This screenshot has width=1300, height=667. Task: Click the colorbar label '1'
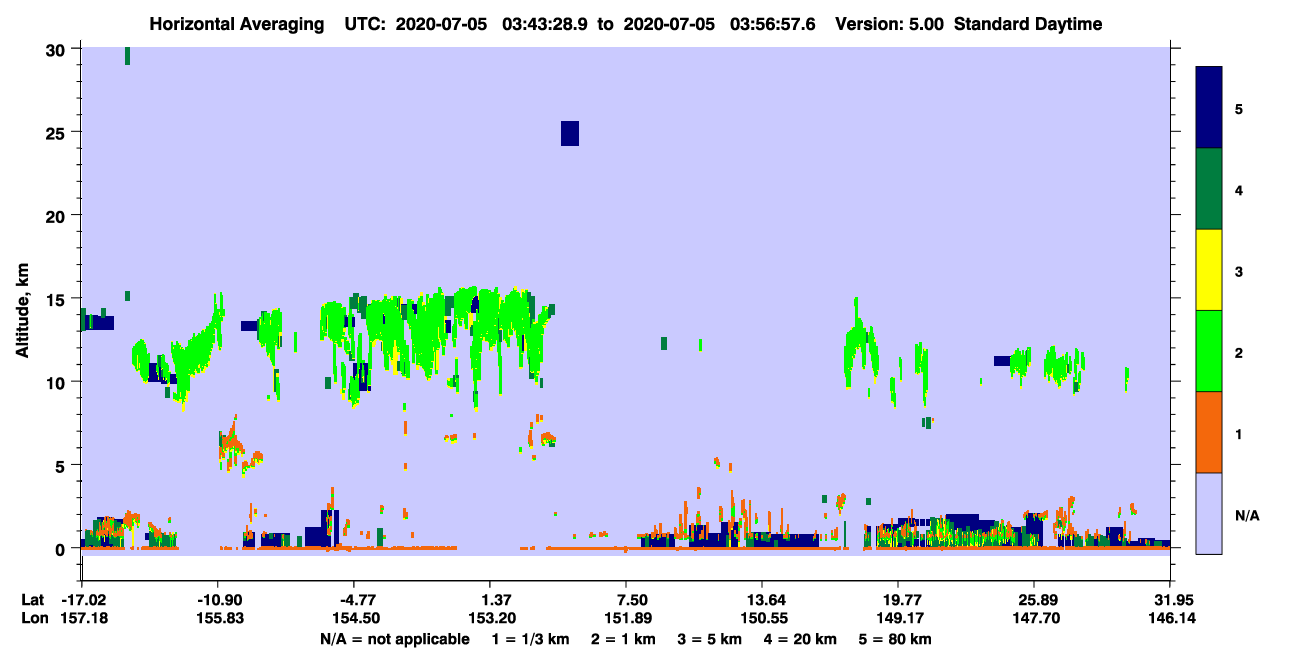[1239, 434]
